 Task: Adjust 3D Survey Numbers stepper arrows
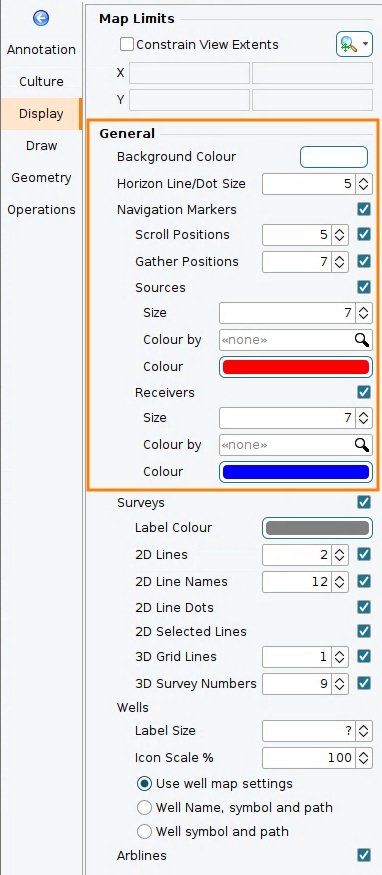click(339, 683)
